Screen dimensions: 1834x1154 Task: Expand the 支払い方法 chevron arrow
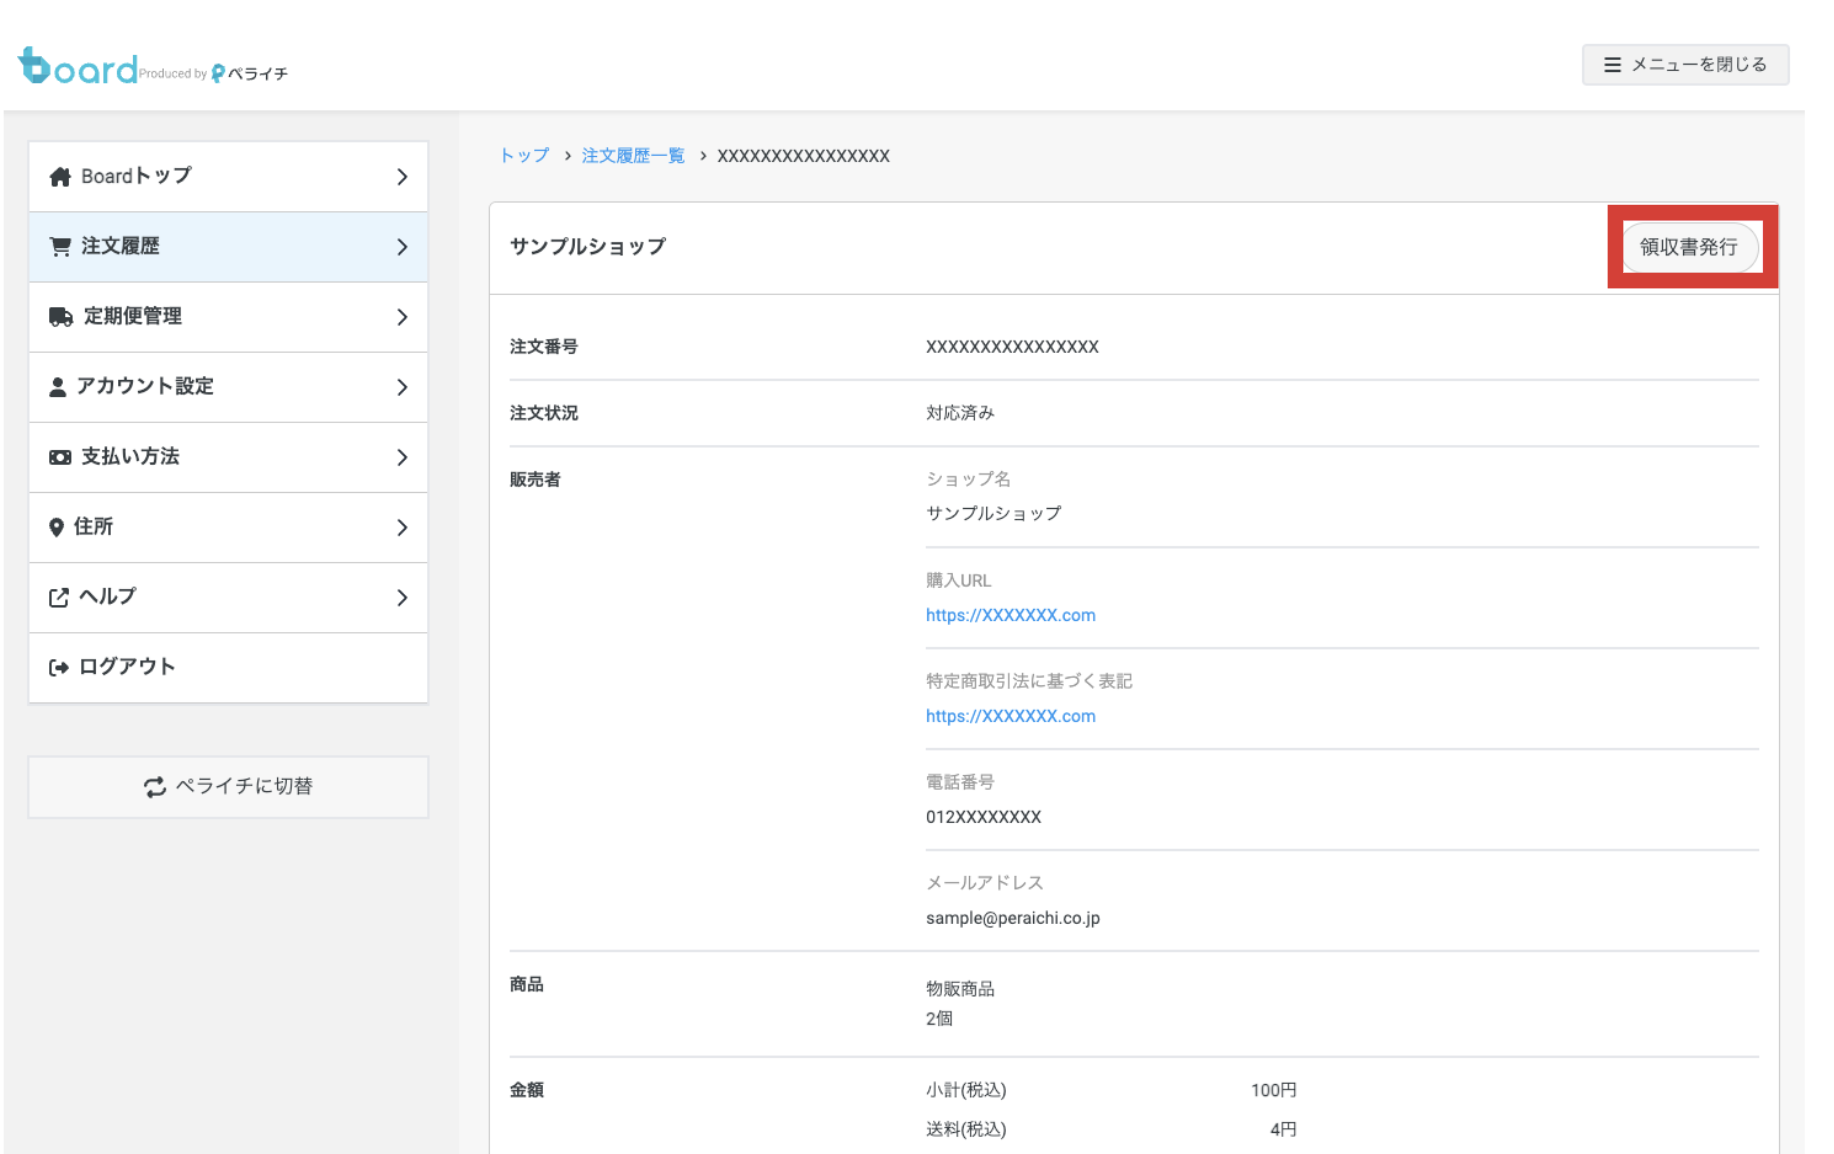coord(402,457)
